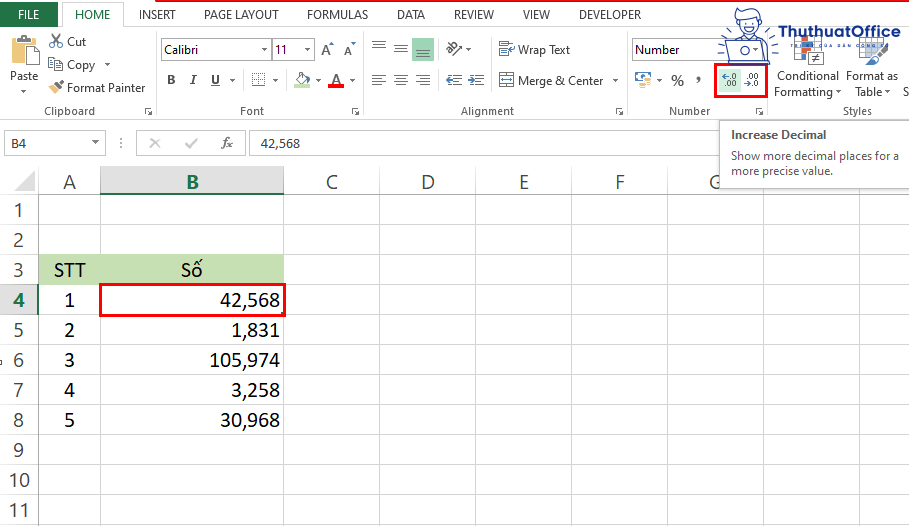
Task: Open the FILE tab
Action: 28,15
